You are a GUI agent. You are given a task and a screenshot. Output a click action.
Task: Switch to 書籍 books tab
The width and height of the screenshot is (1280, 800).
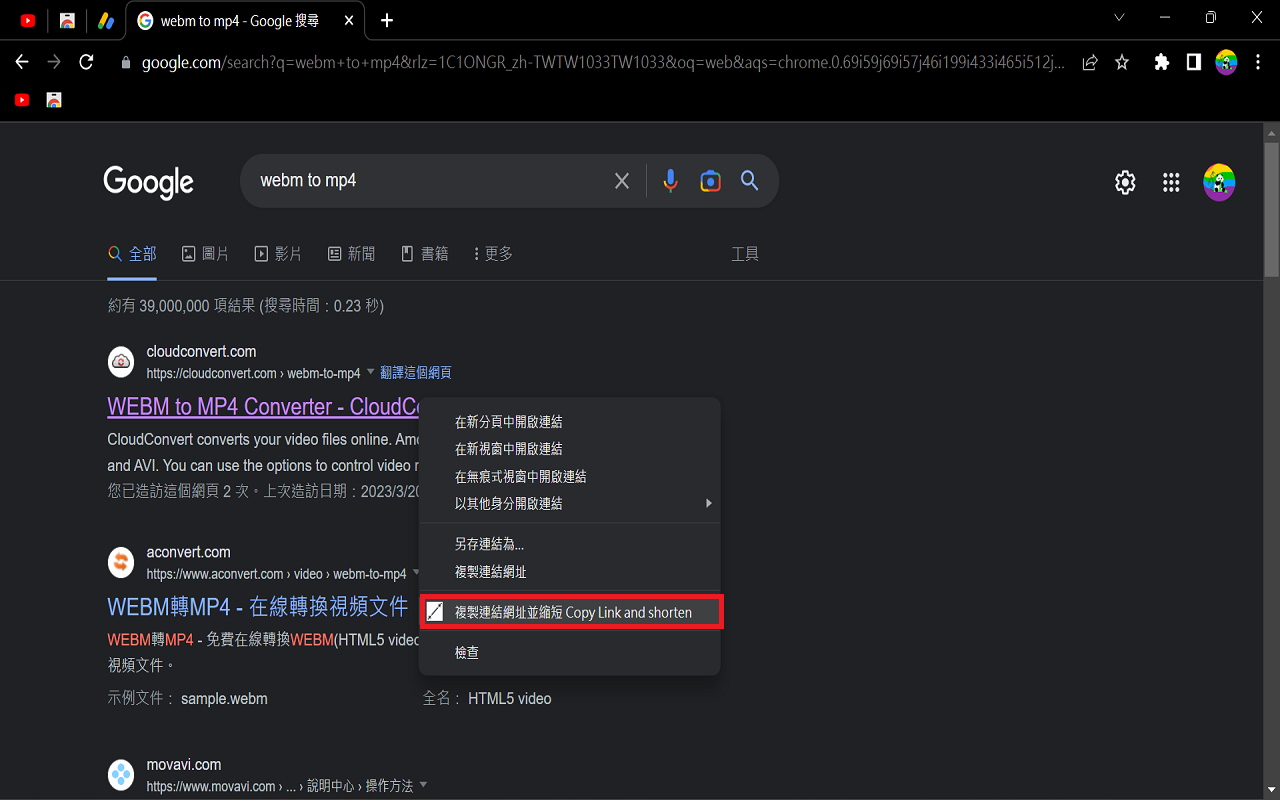pos(424,254)
